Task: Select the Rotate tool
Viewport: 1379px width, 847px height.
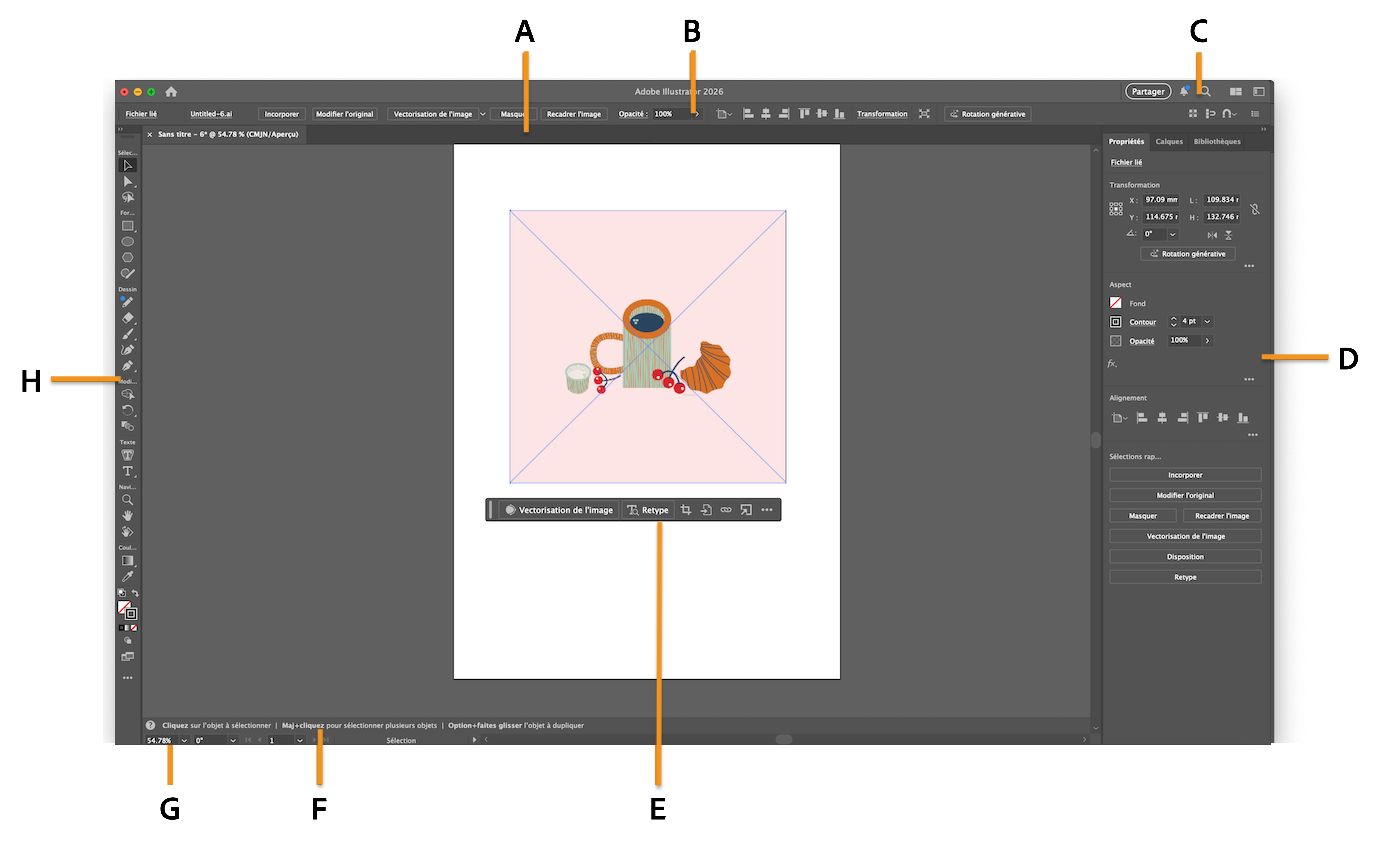Action: pyautogui.click(x=128, y=410)
